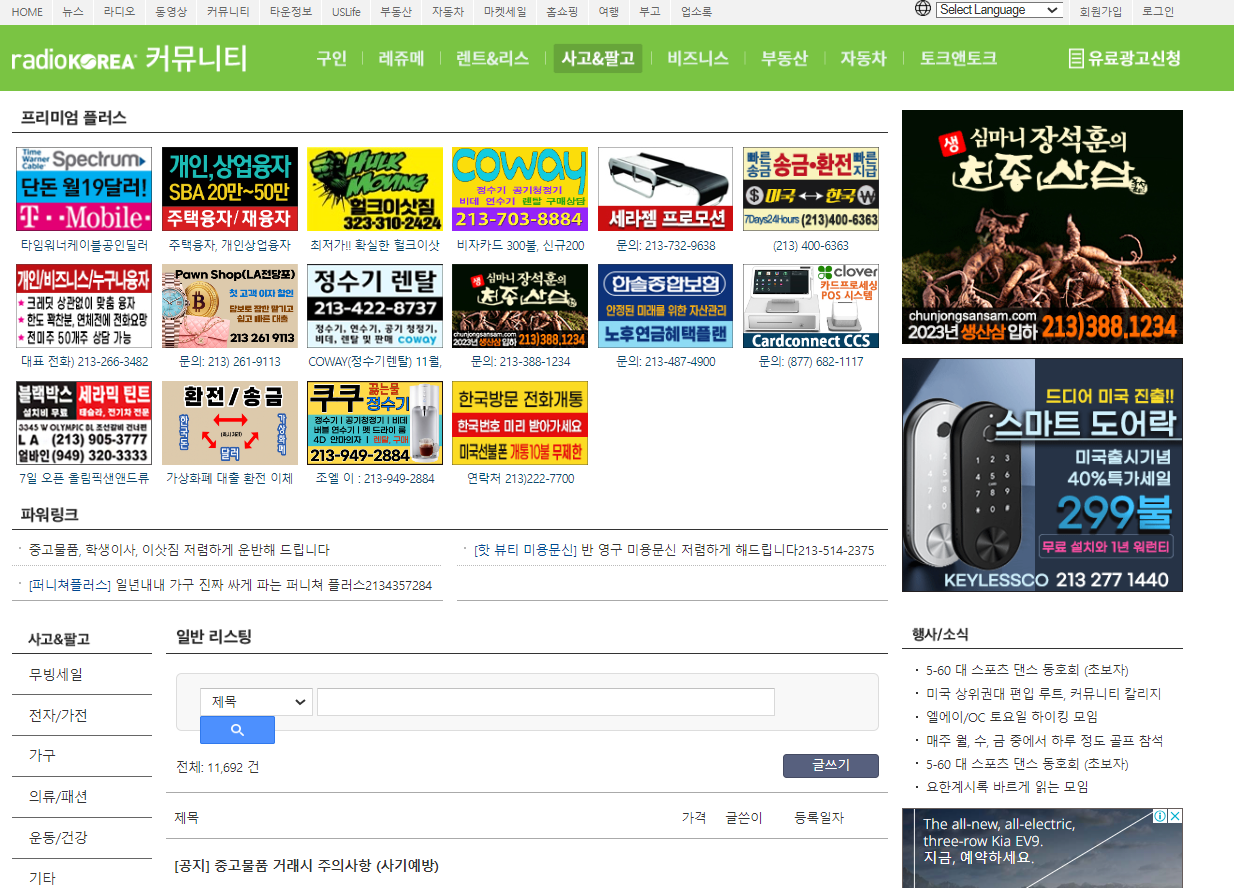Expand the 제목 search-field dropdown
This screenshot has height=888, width=1234.
(256, 702)
